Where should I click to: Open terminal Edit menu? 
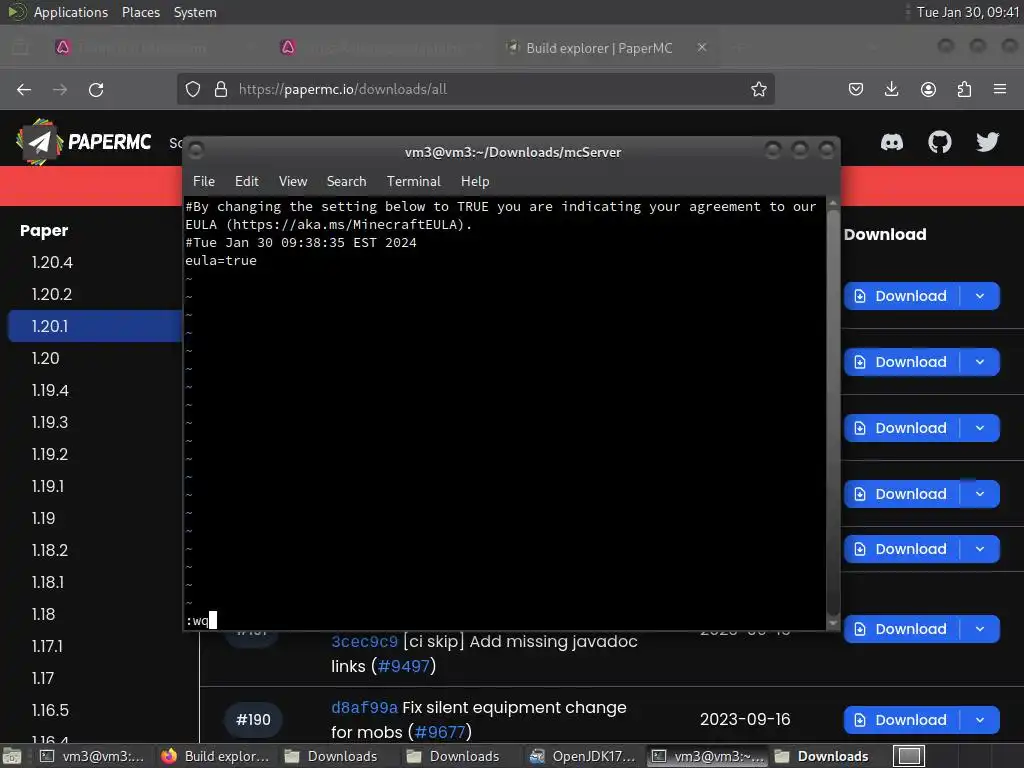coord(246,182)
